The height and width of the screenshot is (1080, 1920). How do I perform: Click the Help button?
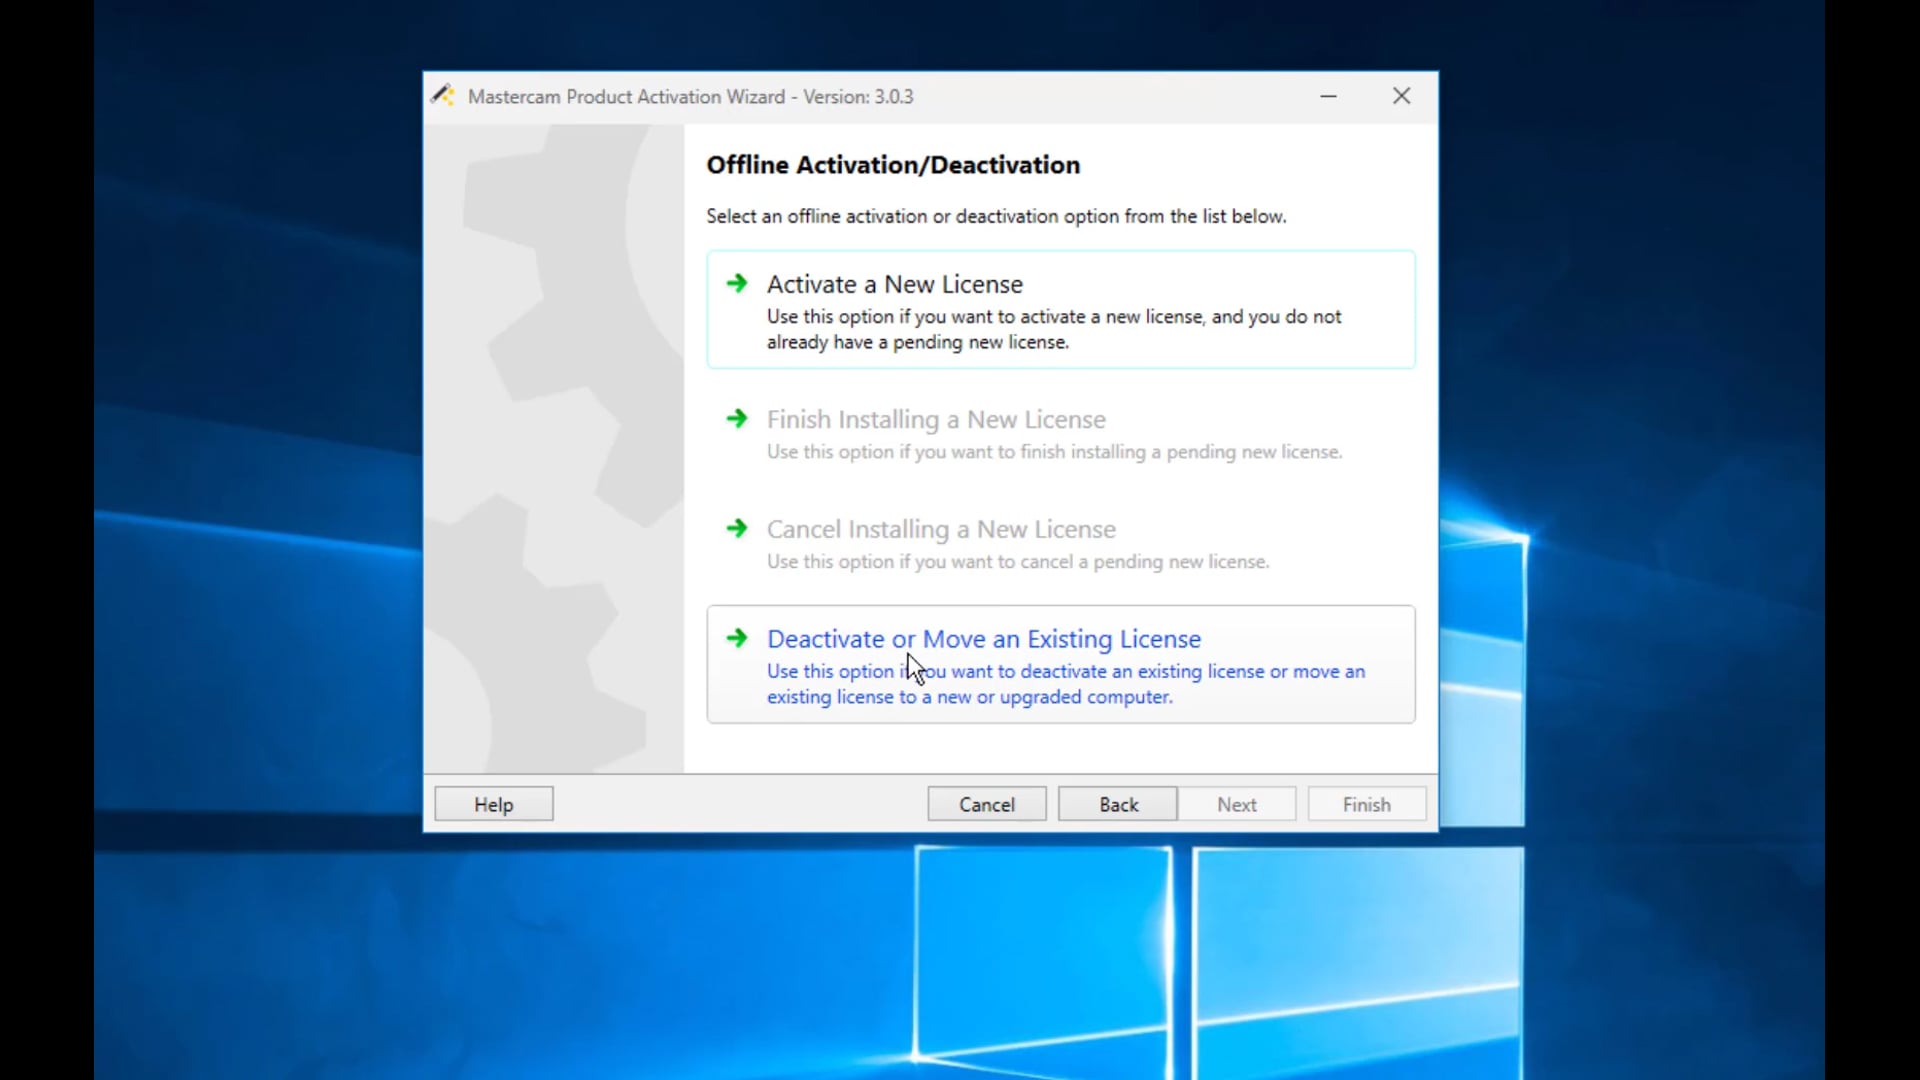tap(493, 804)
